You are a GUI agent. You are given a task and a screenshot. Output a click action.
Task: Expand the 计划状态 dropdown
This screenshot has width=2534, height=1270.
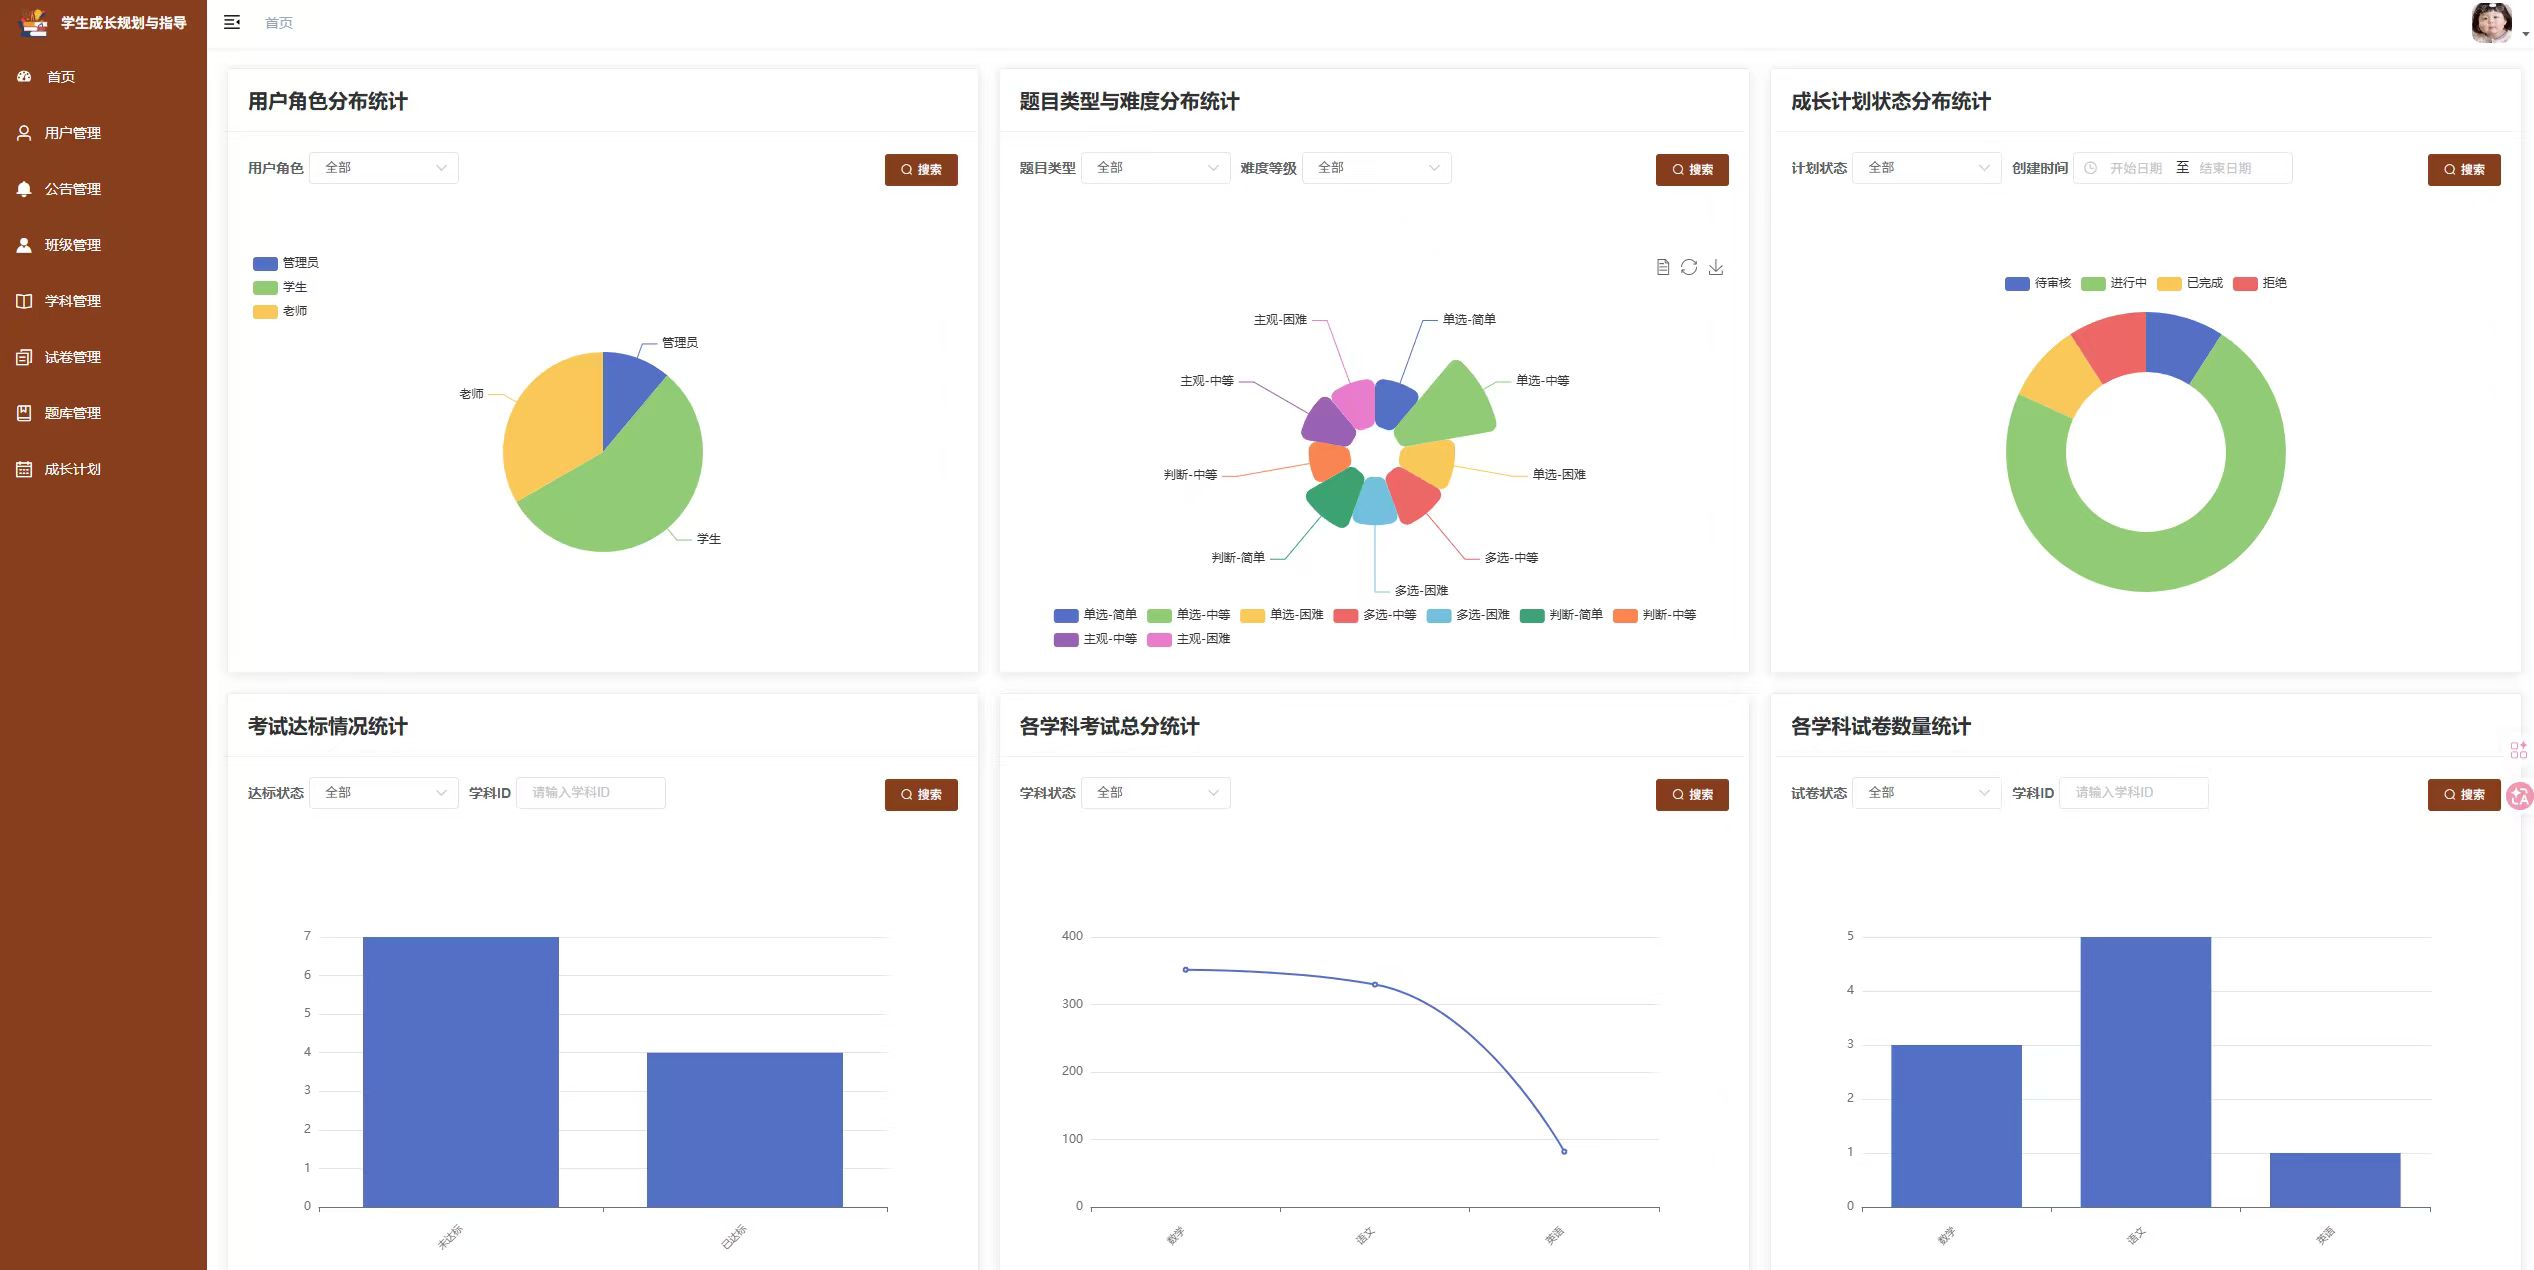point(1927,168)
